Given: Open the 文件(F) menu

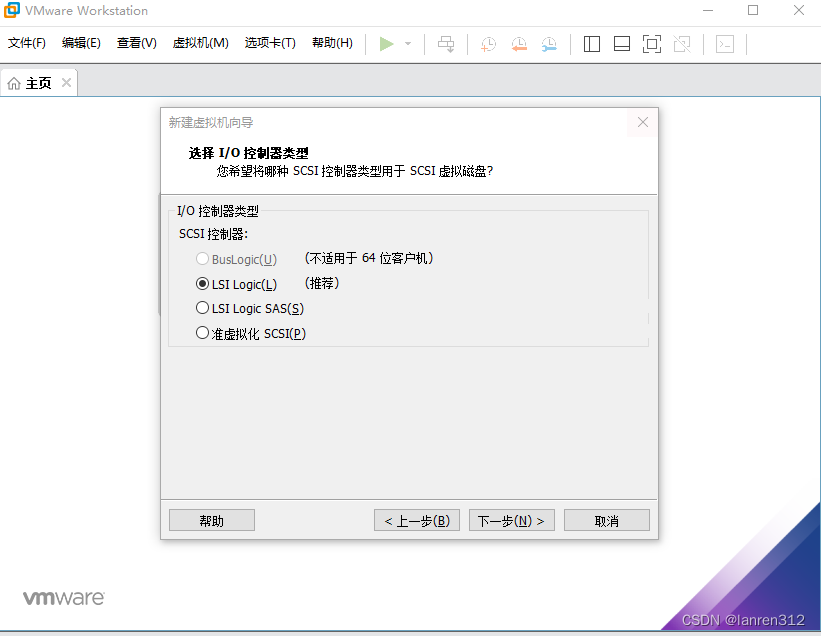Looking at the screenshot, I should [x=27, y=43].
